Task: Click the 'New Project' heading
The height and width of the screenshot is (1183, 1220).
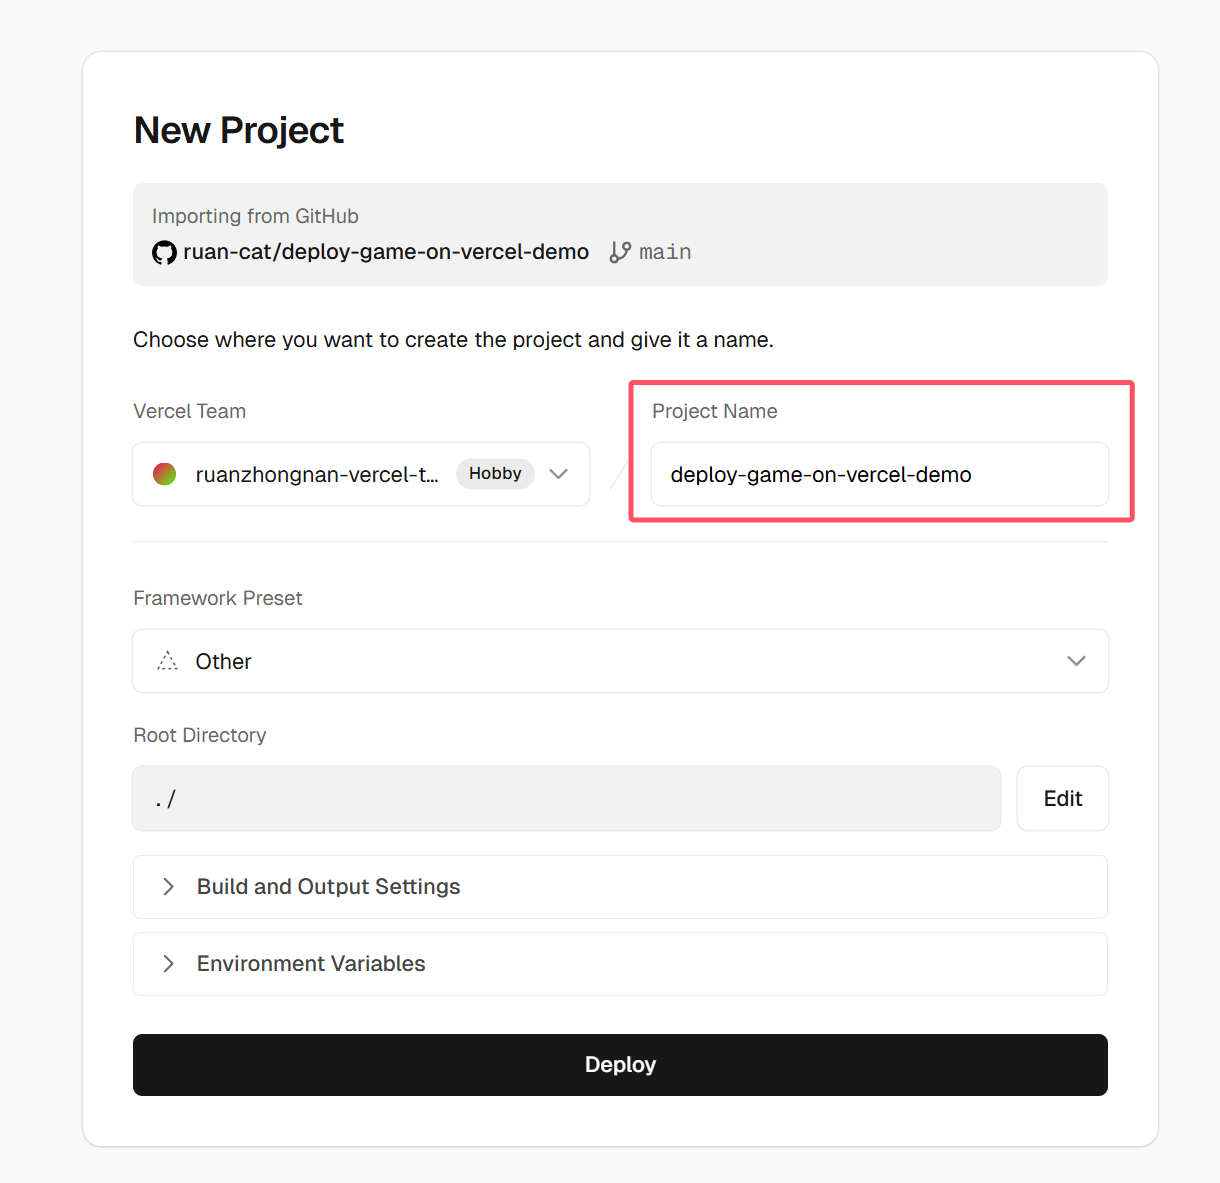Action: tap(239, 130)
